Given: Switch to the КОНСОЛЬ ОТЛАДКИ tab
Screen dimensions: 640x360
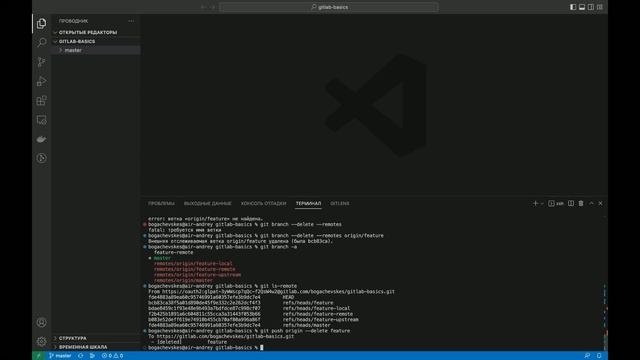Looking at the screenshot, I should click(263, 203).
